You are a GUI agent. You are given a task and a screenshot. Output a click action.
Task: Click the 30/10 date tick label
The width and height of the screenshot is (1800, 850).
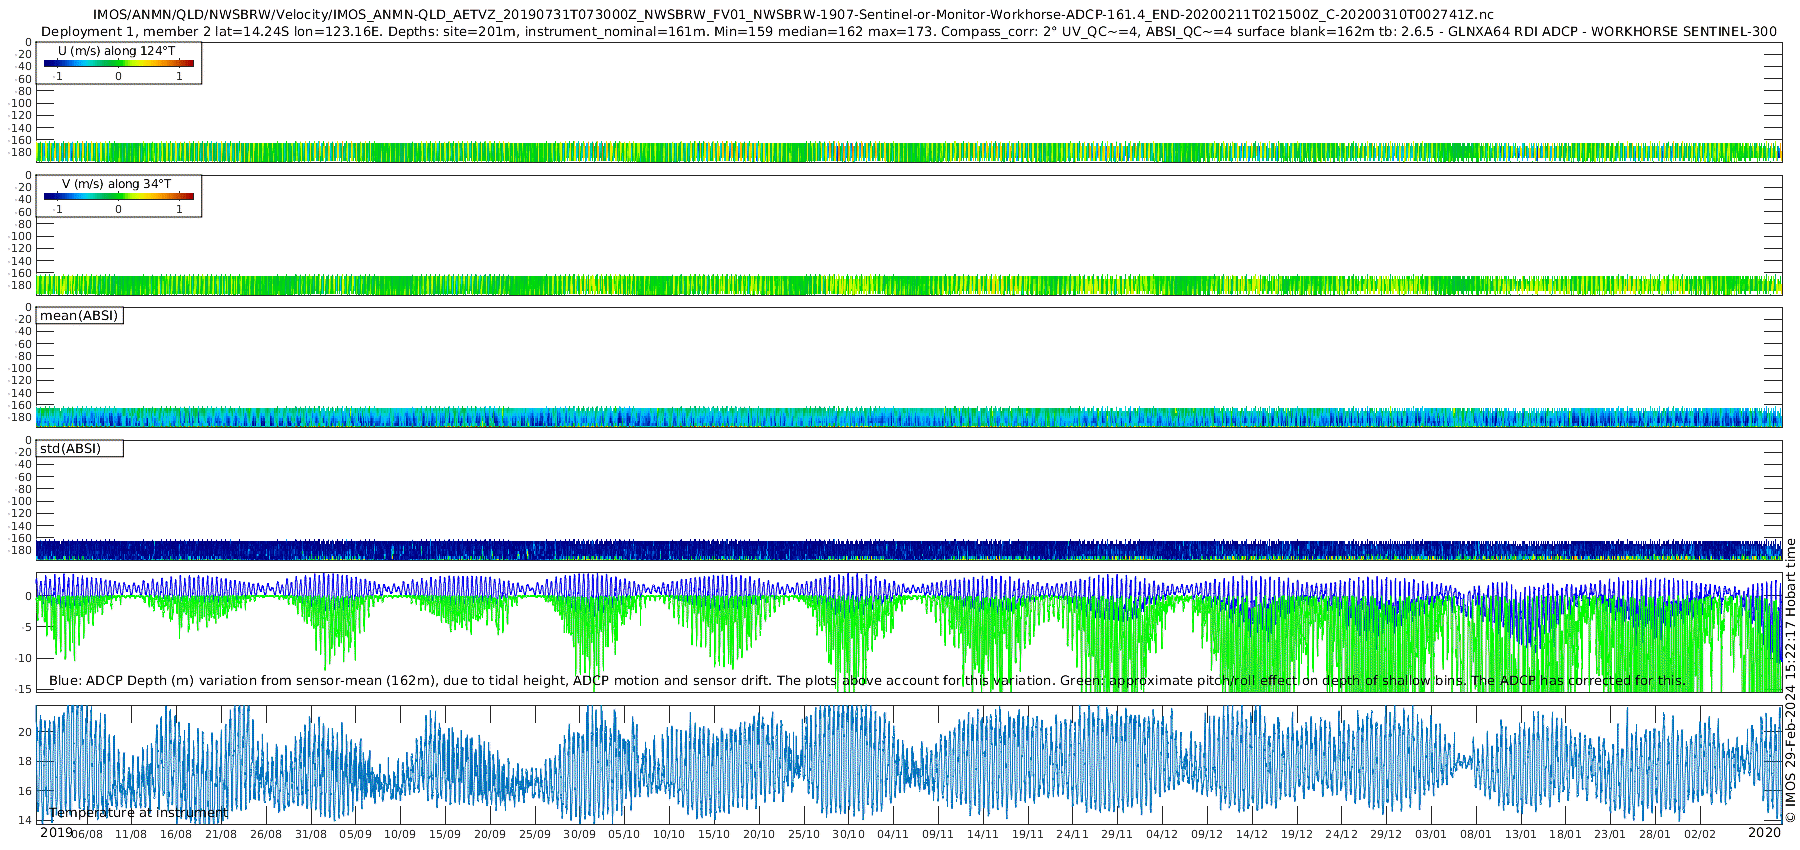point(849,834)
